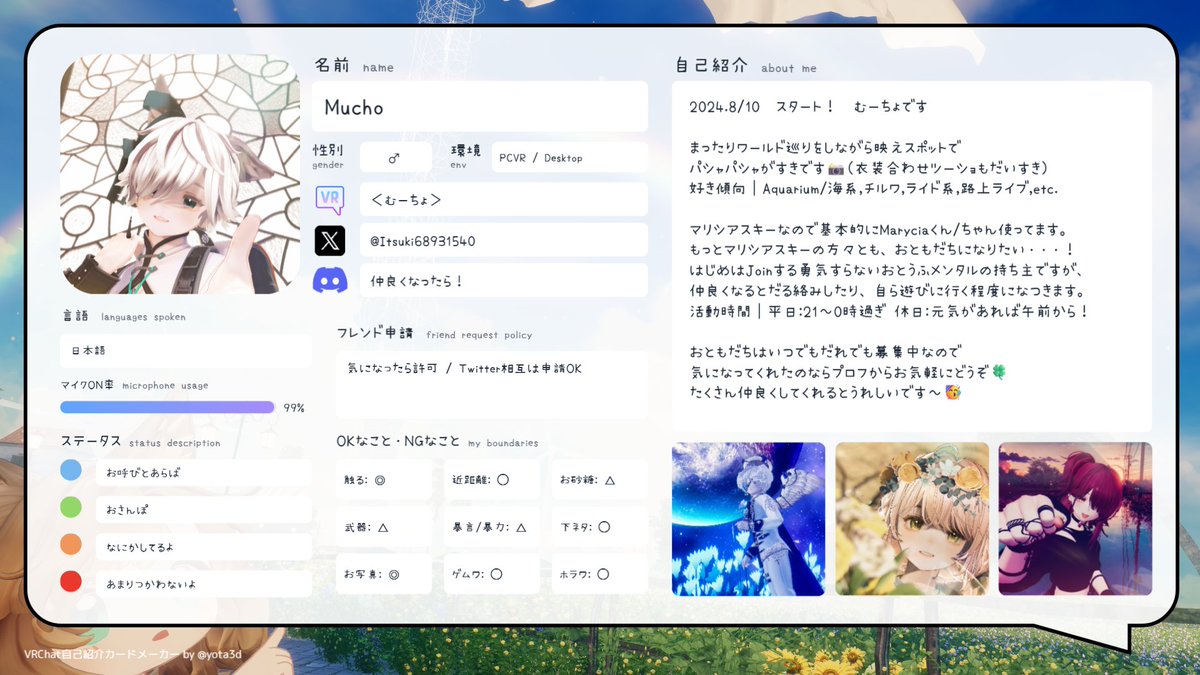Click the Discord icon
1200x675 pixels.
click(x=331, y=281)
